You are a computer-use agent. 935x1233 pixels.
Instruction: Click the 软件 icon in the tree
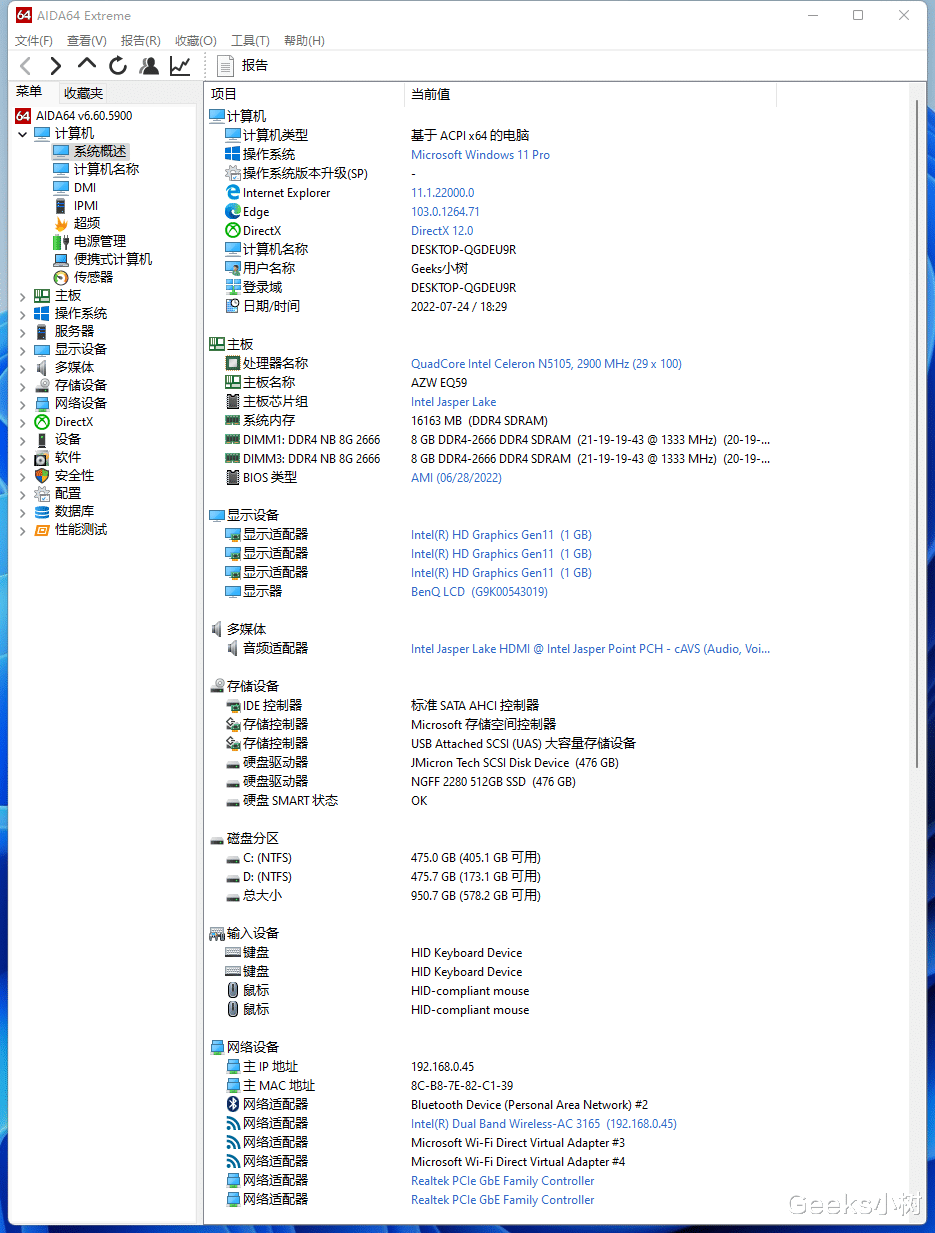click(x=42, y=458)
